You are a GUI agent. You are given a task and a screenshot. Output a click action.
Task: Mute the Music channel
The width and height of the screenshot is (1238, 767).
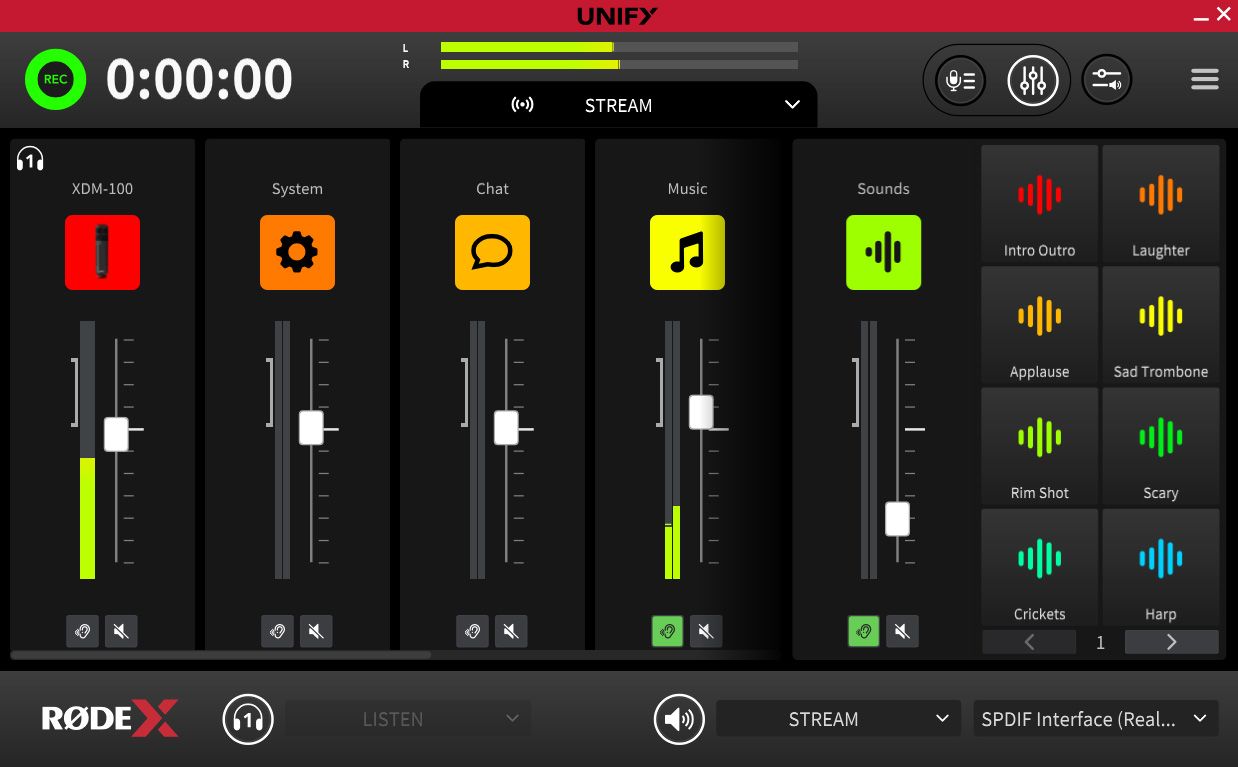point(706,631)
